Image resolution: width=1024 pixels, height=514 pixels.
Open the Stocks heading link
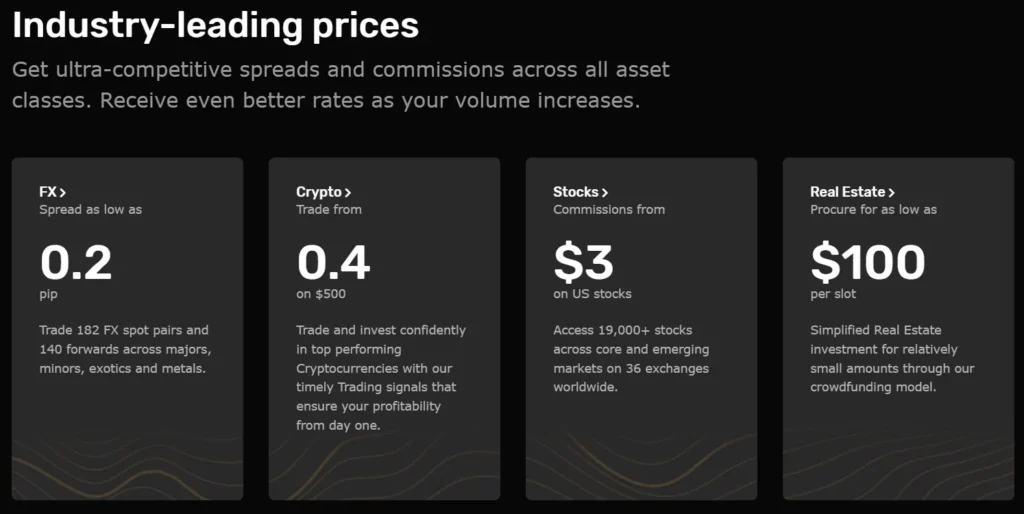(x=576, y=192)
